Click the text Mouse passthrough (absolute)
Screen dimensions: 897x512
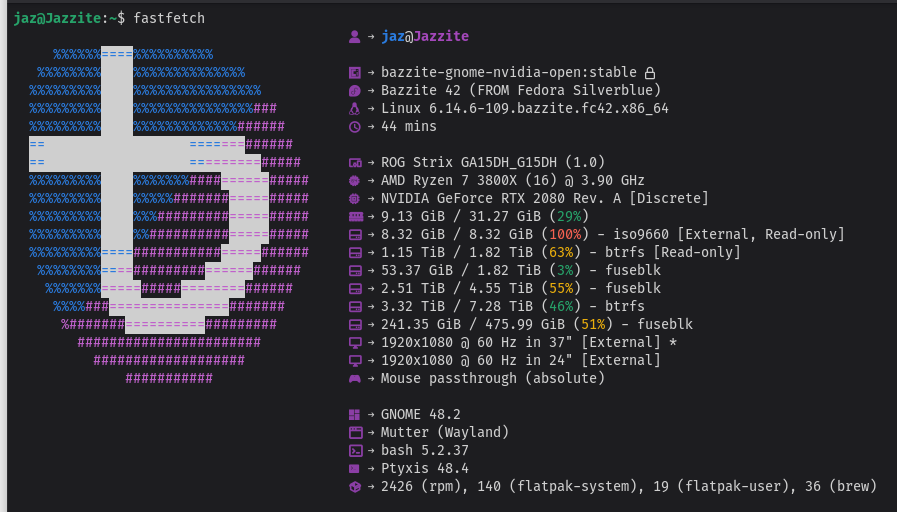coord(493,379)
